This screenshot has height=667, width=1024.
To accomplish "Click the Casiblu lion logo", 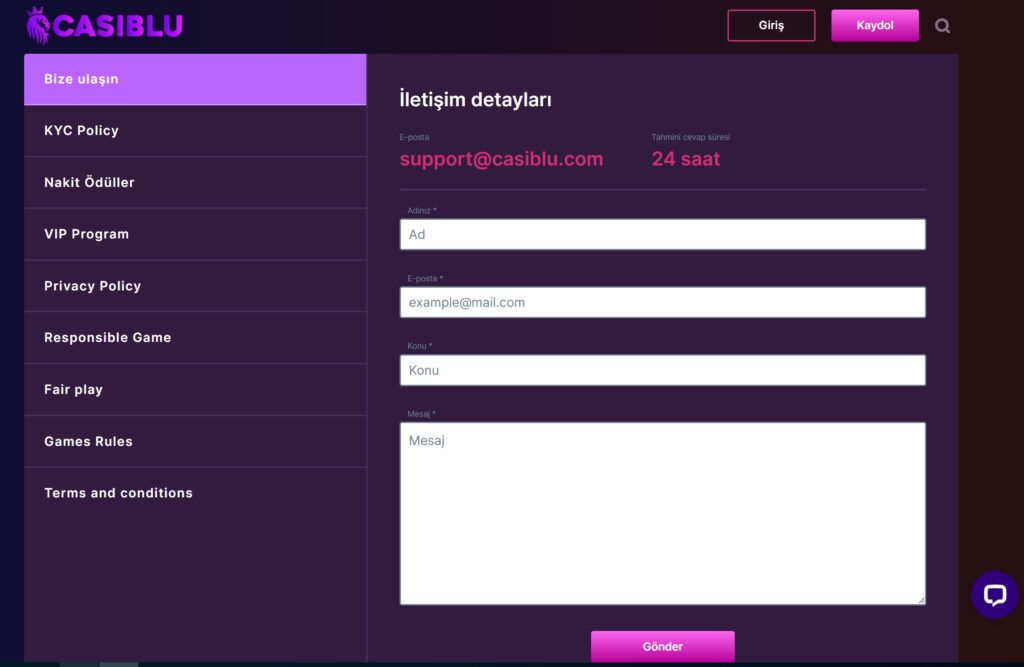I will (x=104, y=26).
